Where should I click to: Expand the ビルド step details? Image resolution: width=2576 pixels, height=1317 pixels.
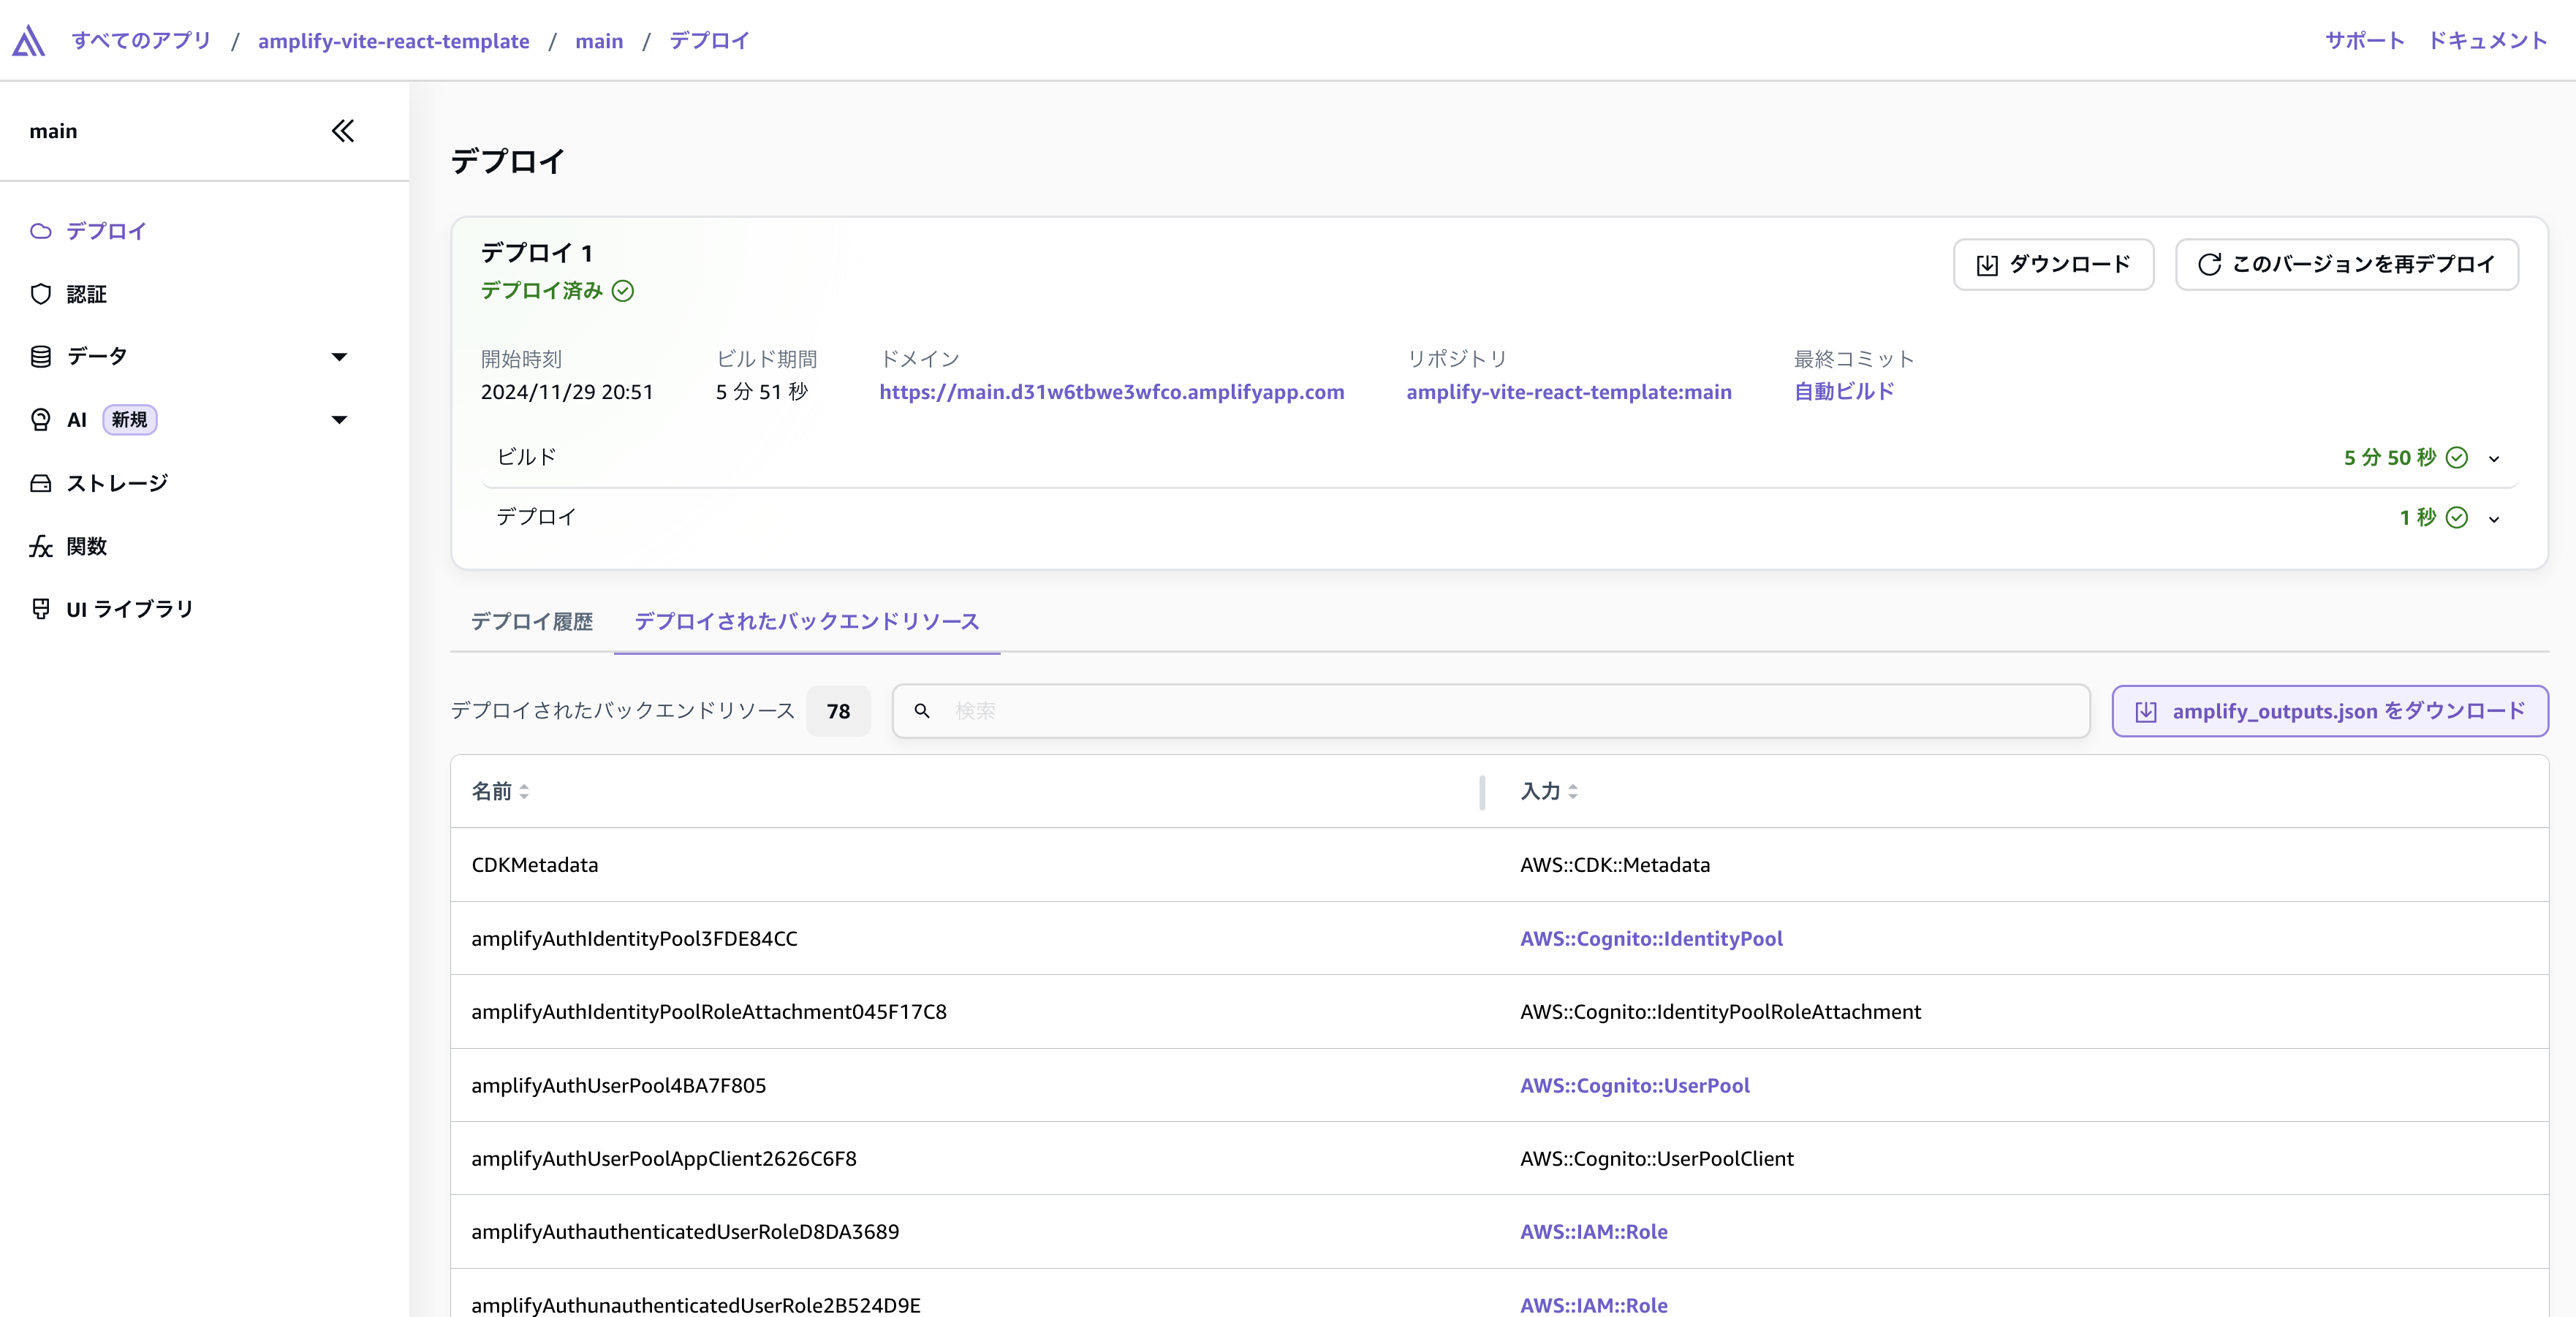(2494, 458)
